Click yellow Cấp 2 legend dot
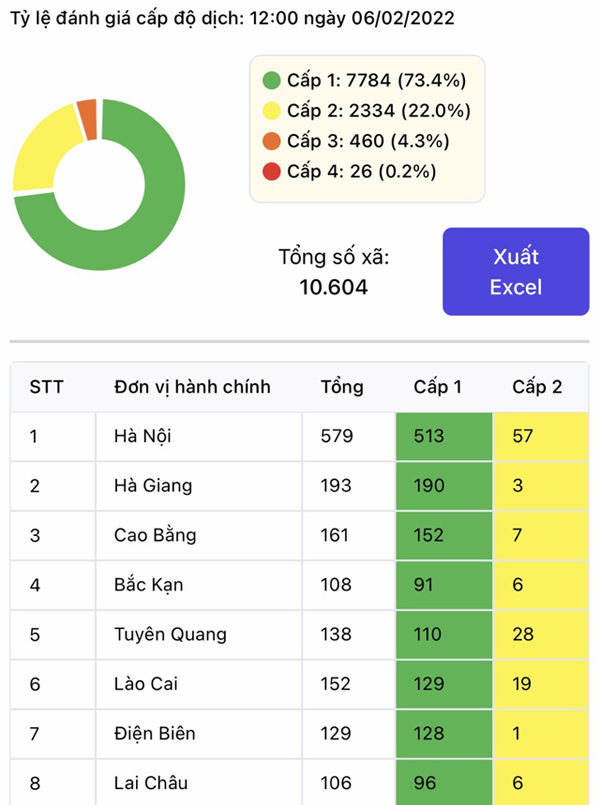Viewport: 600px width, 805px height. tap(271, 111)
